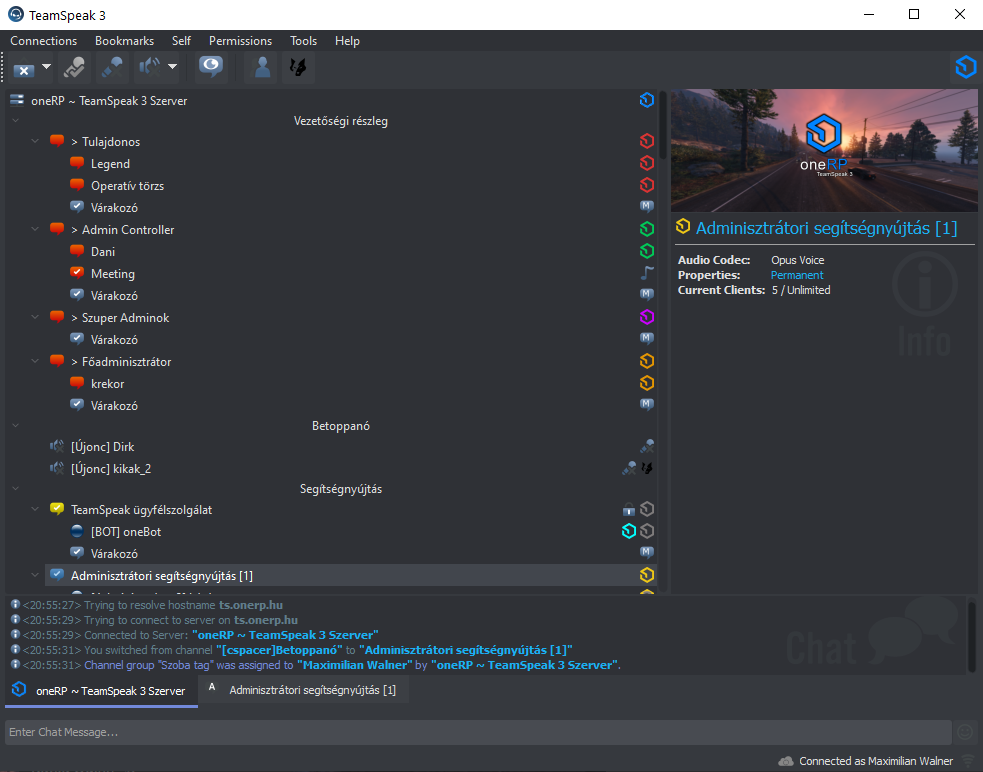Collapse the Segítségnyújtás section
Image resolution: width=983 pixels, height=772 pixels.
(16, 489)
